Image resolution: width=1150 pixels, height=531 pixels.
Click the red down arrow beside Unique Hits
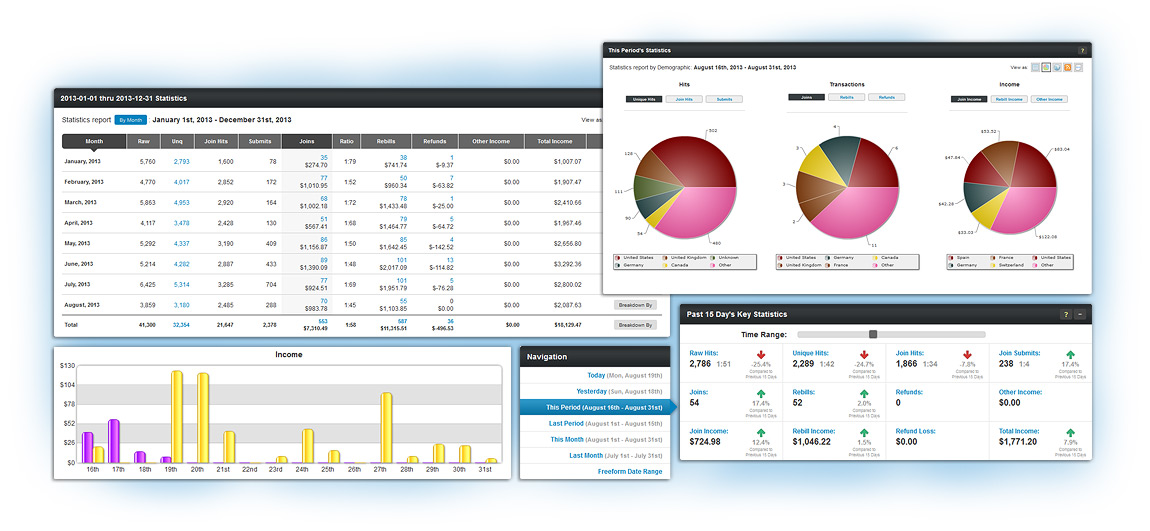point(864,355)
